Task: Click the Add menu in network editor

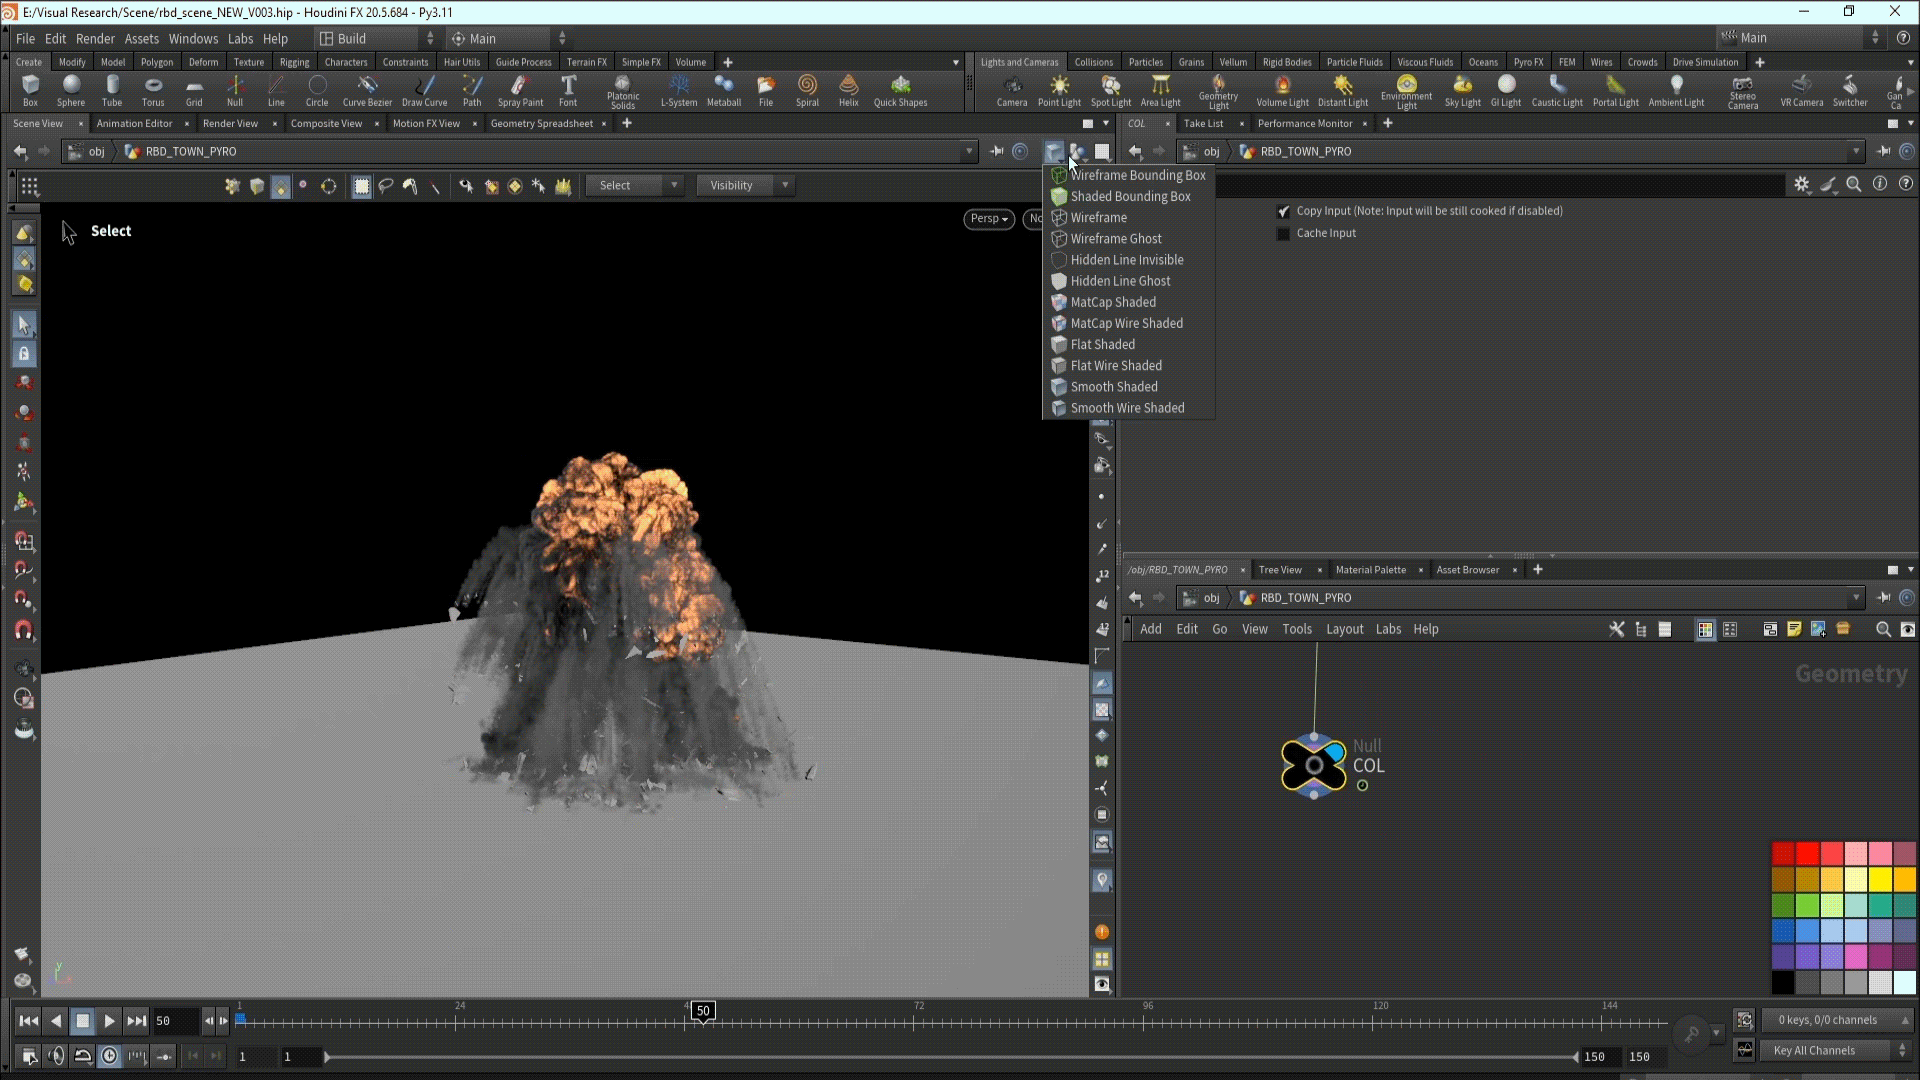Action: click(1151, 629)
